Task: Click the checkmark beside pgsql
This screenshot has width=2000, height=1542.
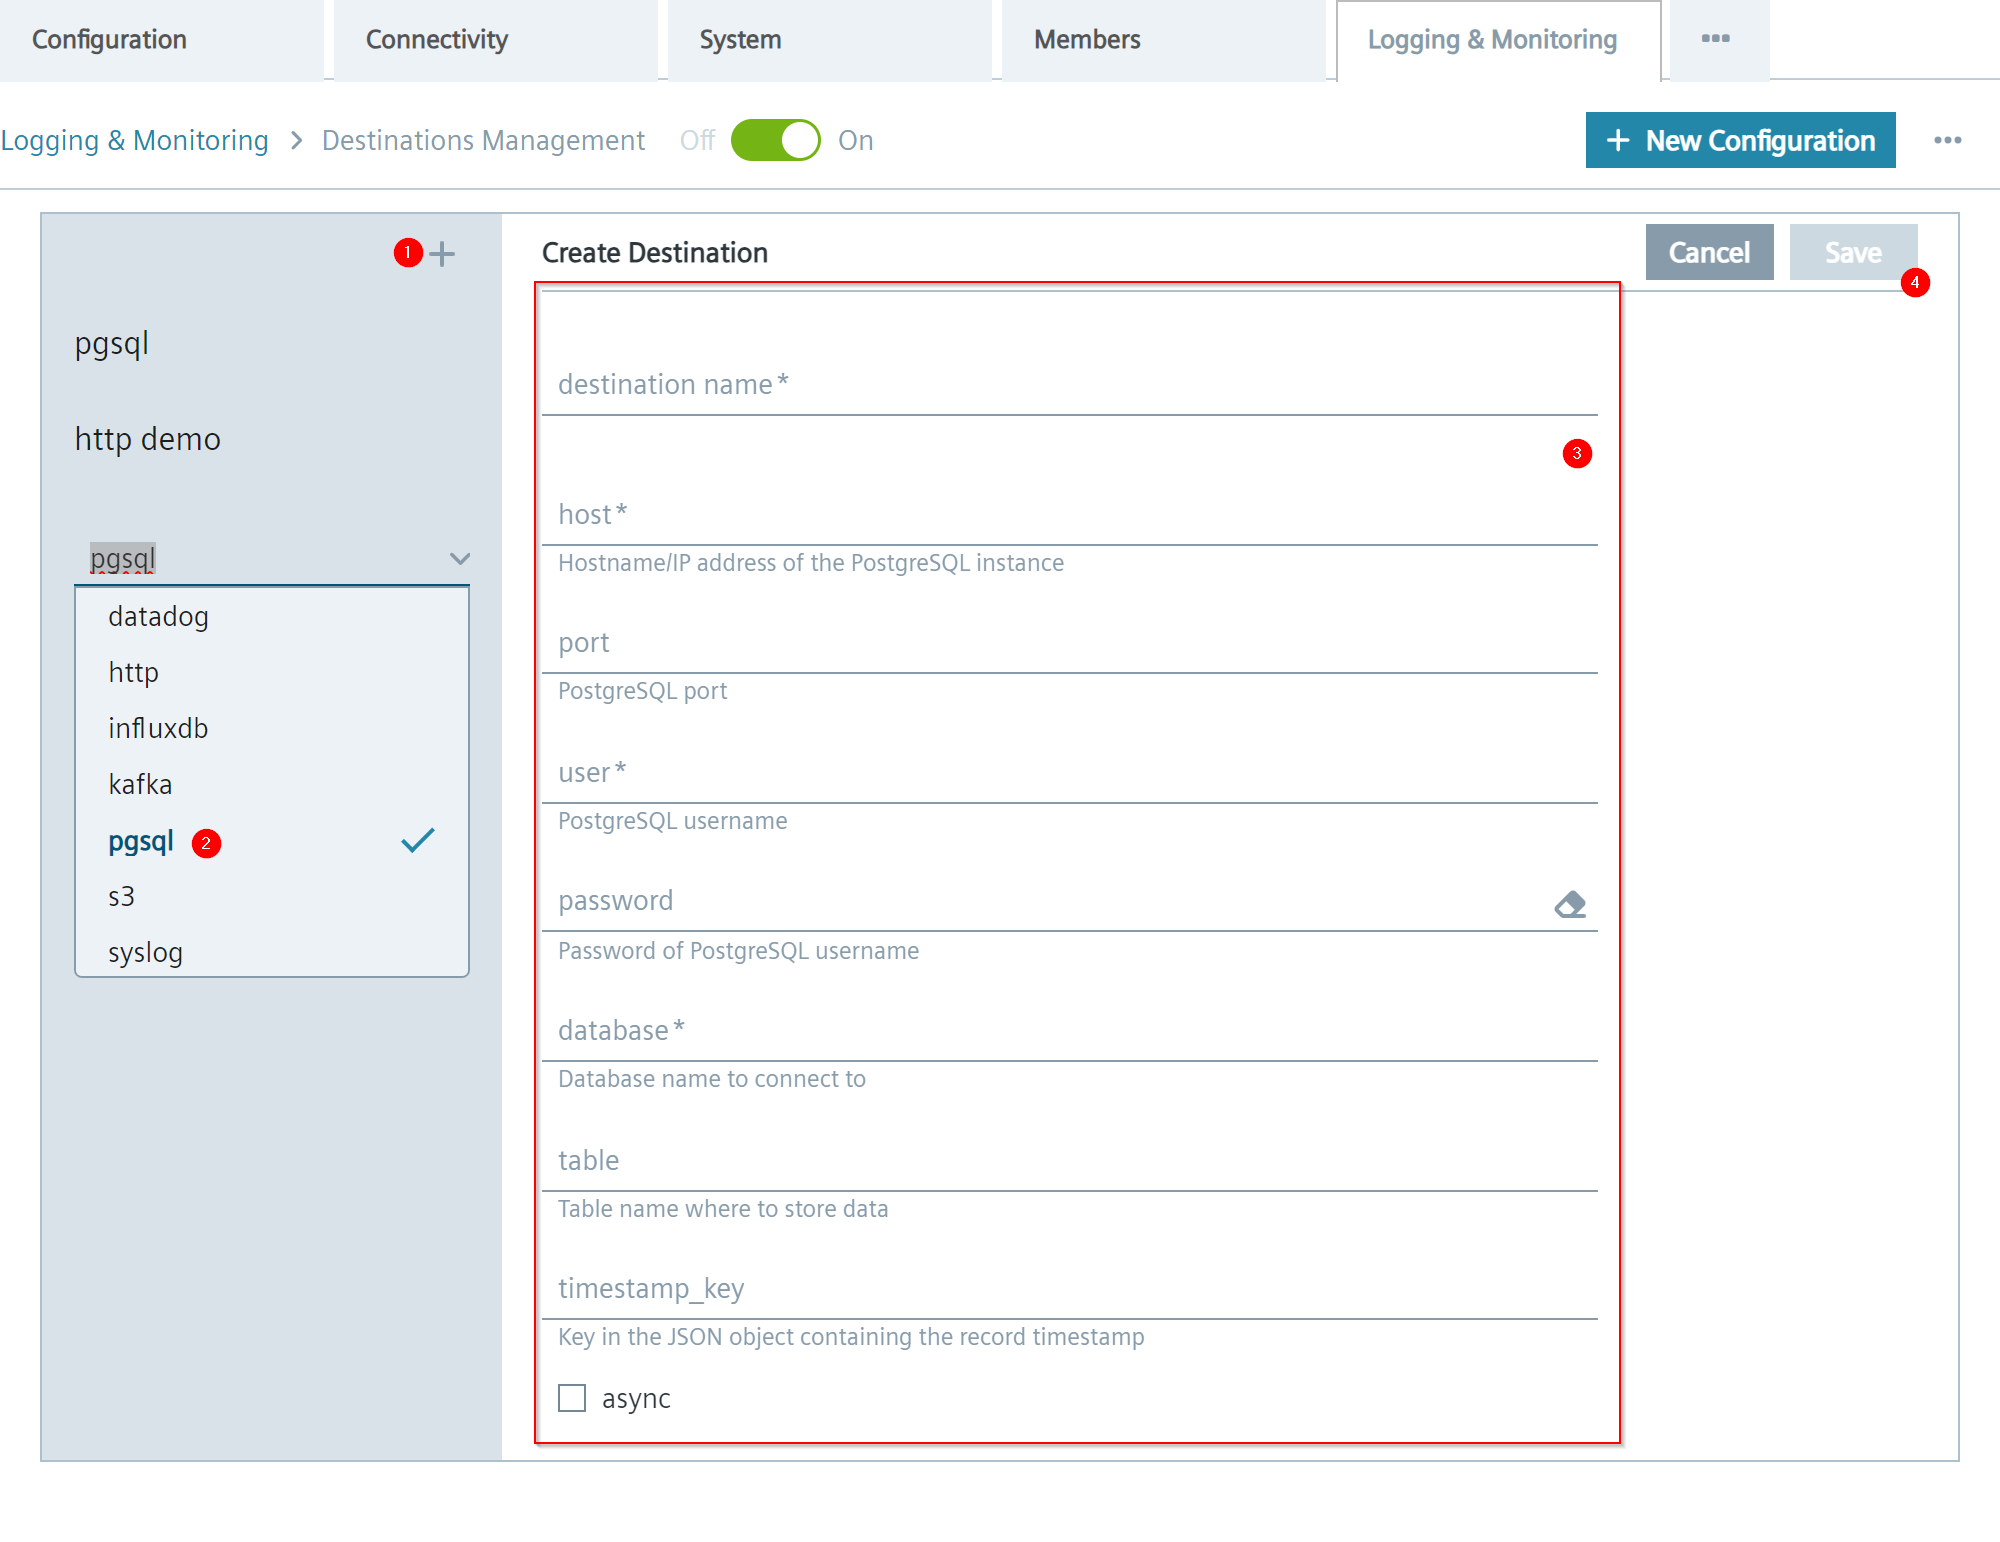Action: click(418, 840)
